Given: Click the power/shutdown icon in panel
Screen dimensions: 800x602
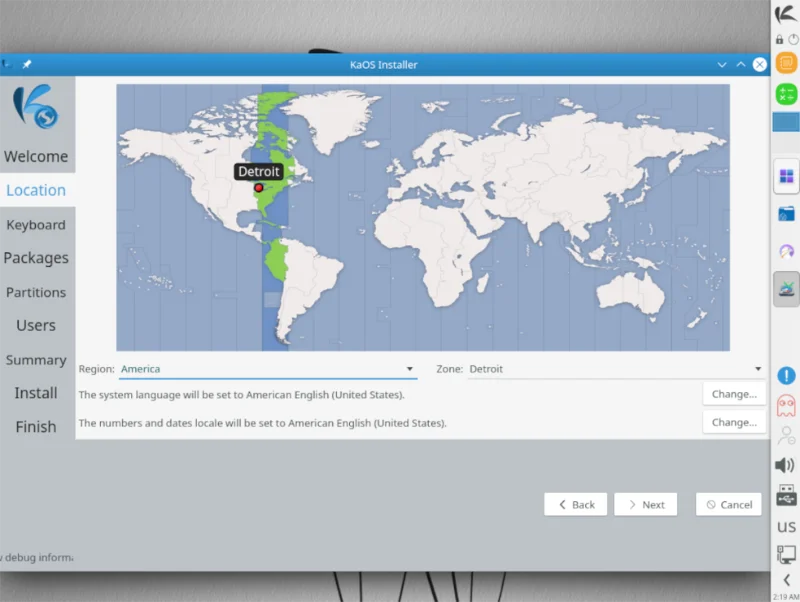Looking at the screenshot, I should [x=793, y=39].
